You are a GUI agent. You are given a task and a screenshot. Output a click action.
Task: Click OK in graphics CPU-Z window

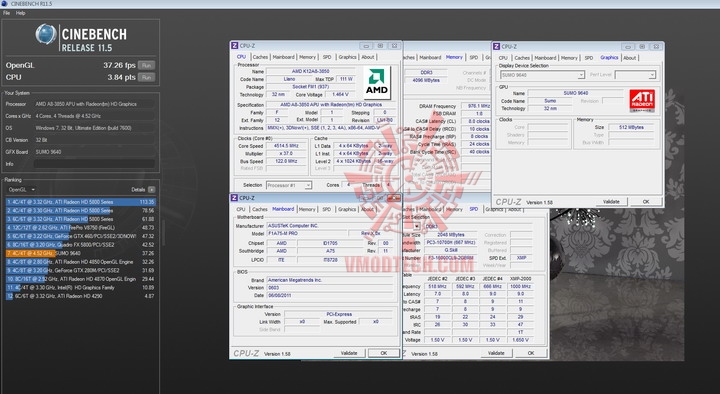pos(646,202)
